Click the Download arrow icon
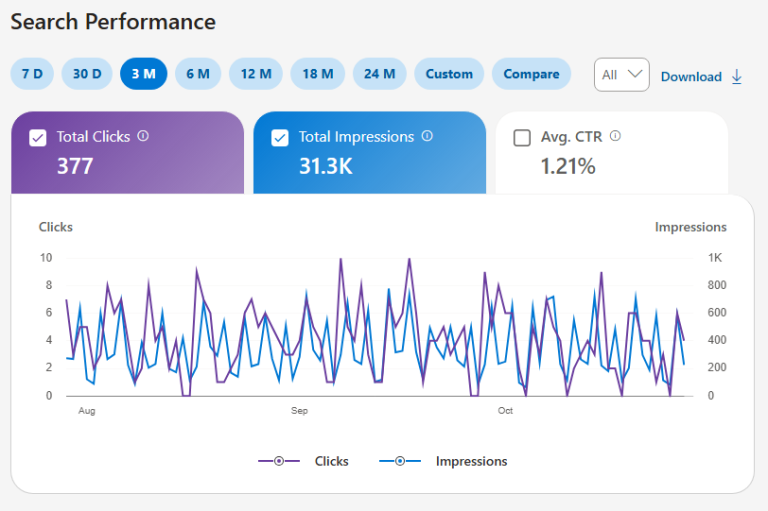 (737, 76)
